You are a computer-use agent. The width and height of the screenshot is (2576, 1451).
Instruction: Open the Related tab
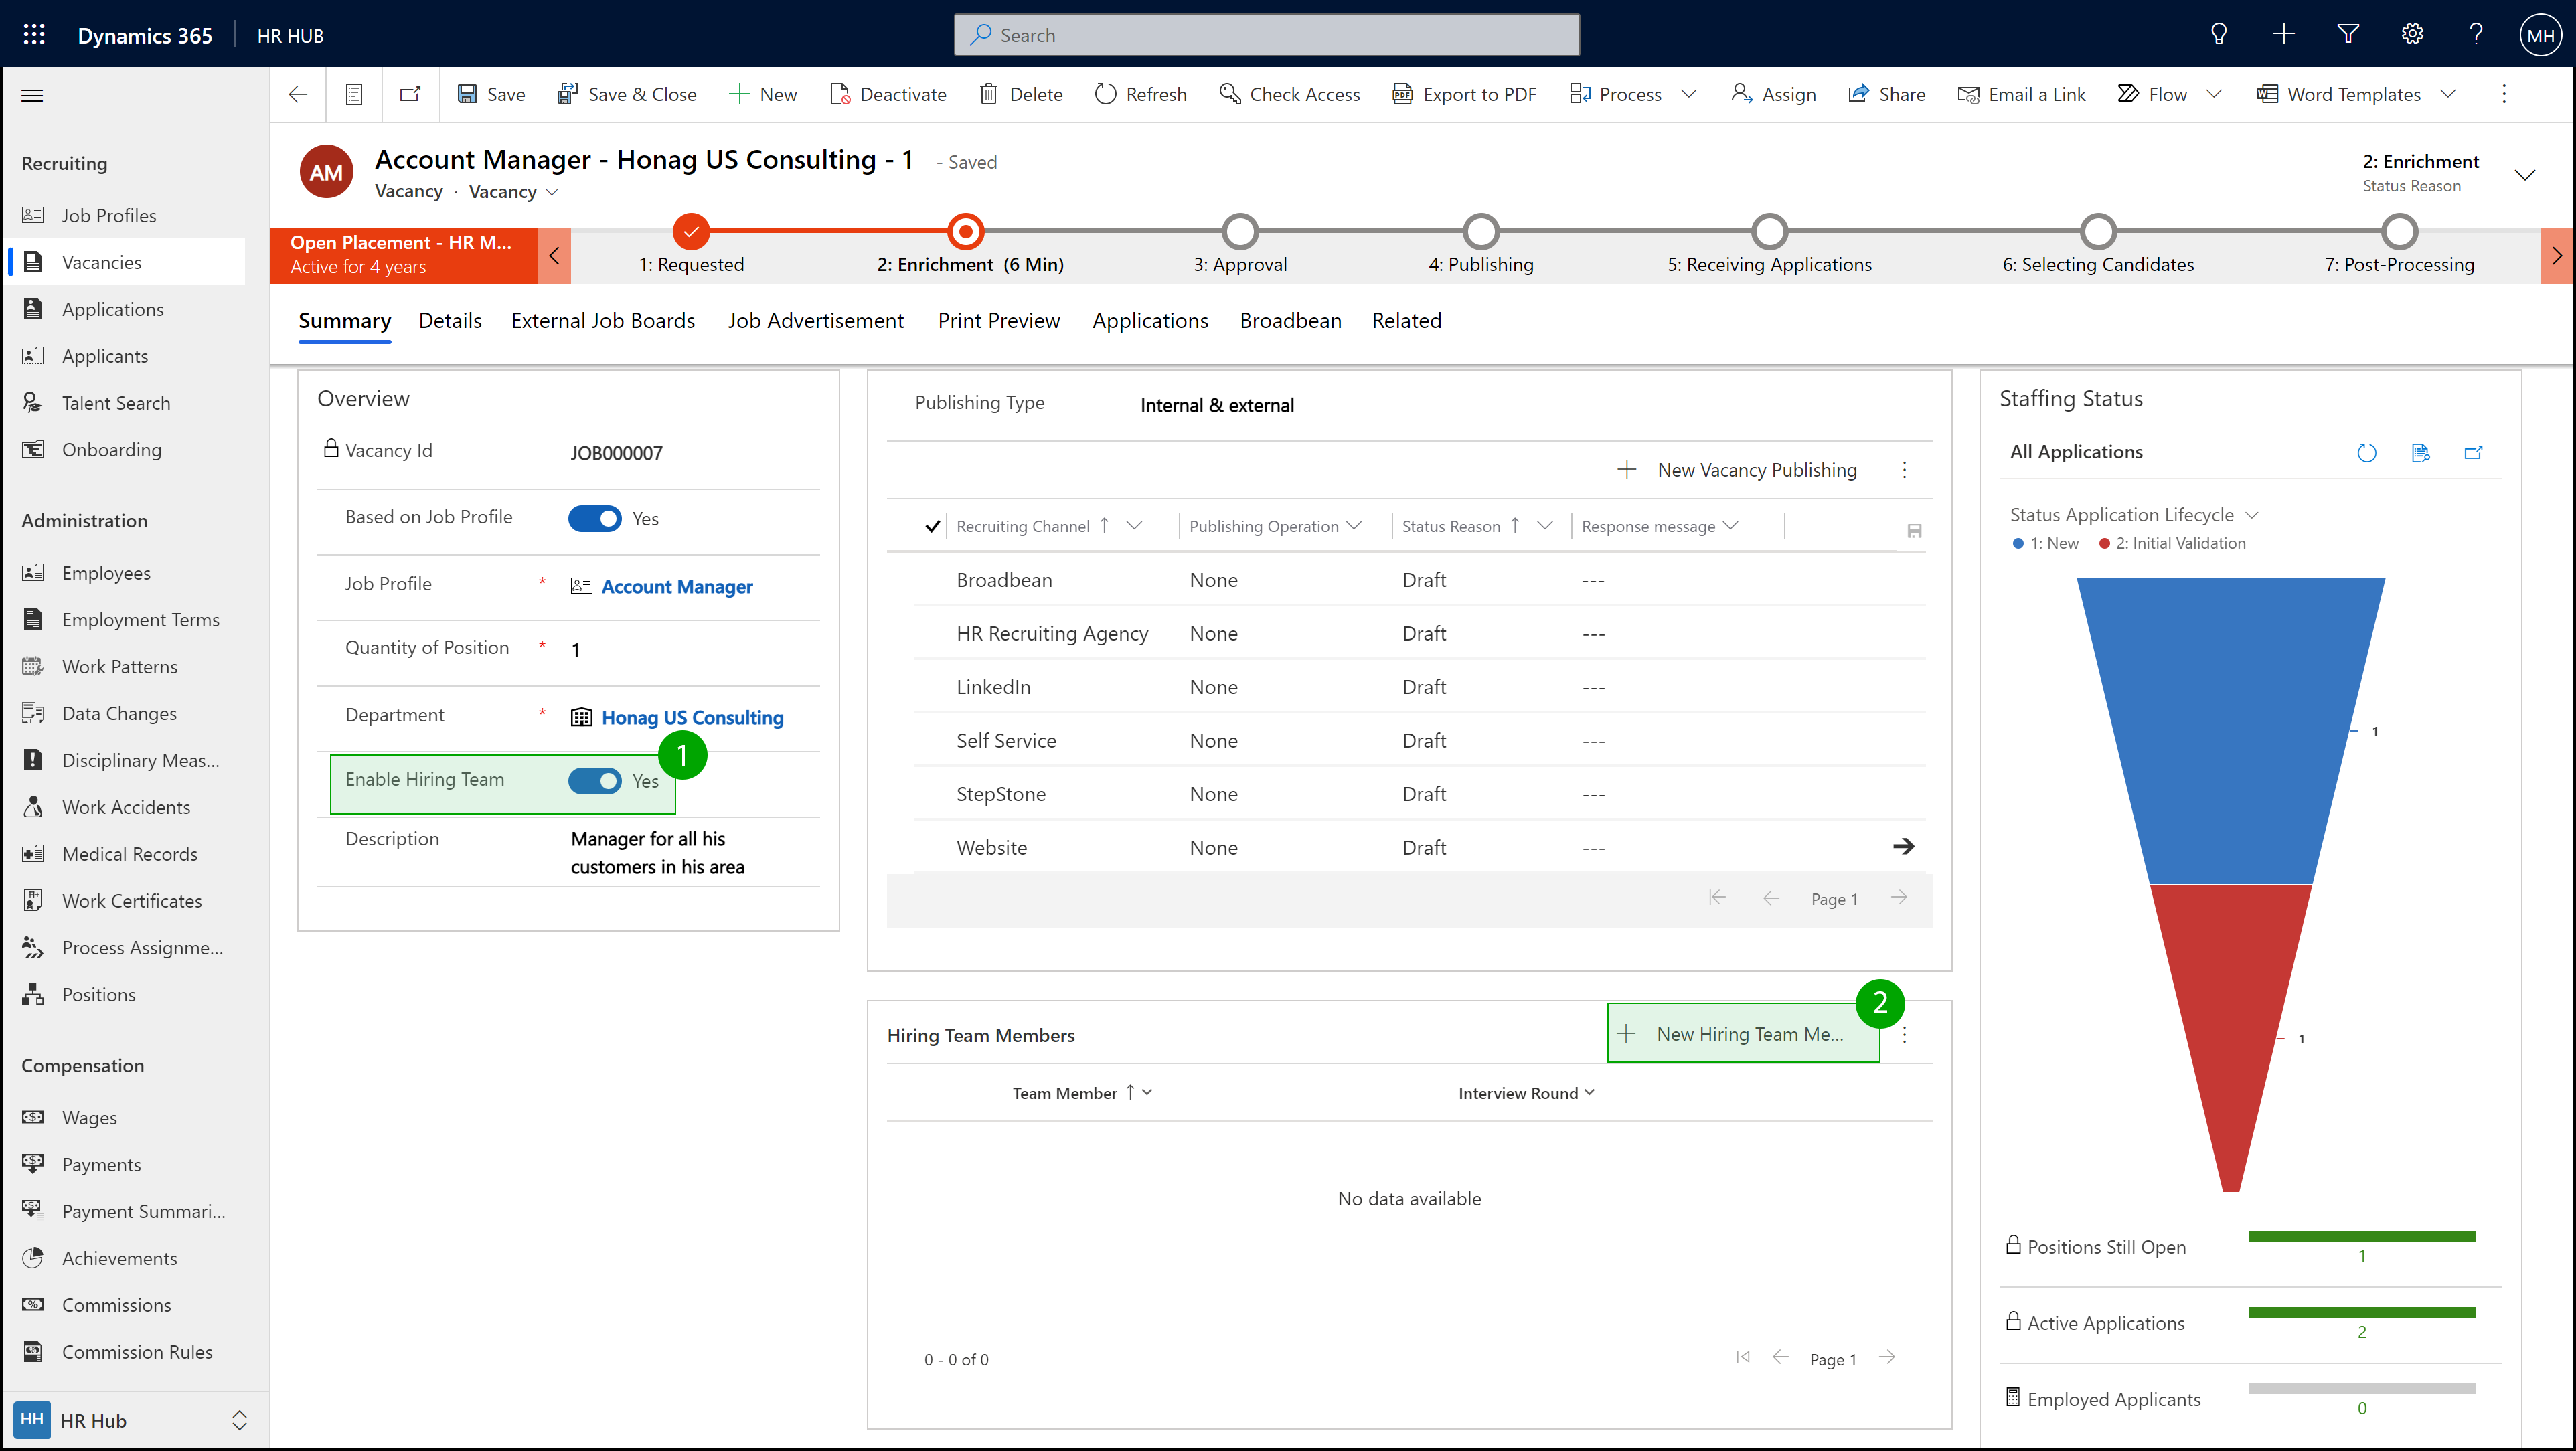(1407, 321)
